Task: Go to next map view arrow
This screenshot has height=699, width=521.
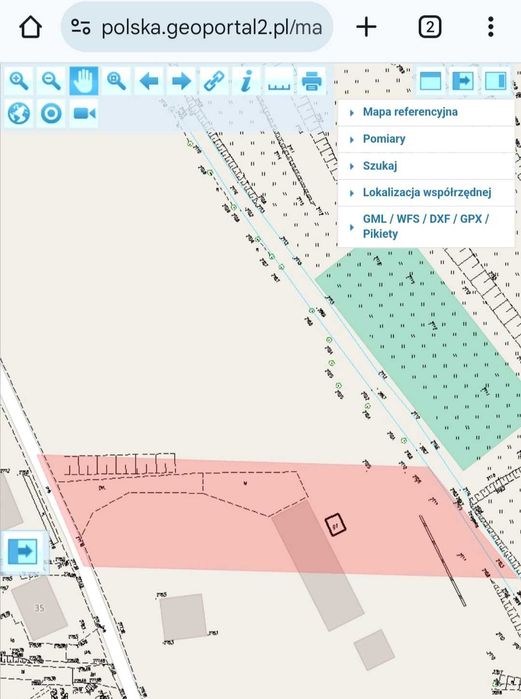Action: (181, 81)
